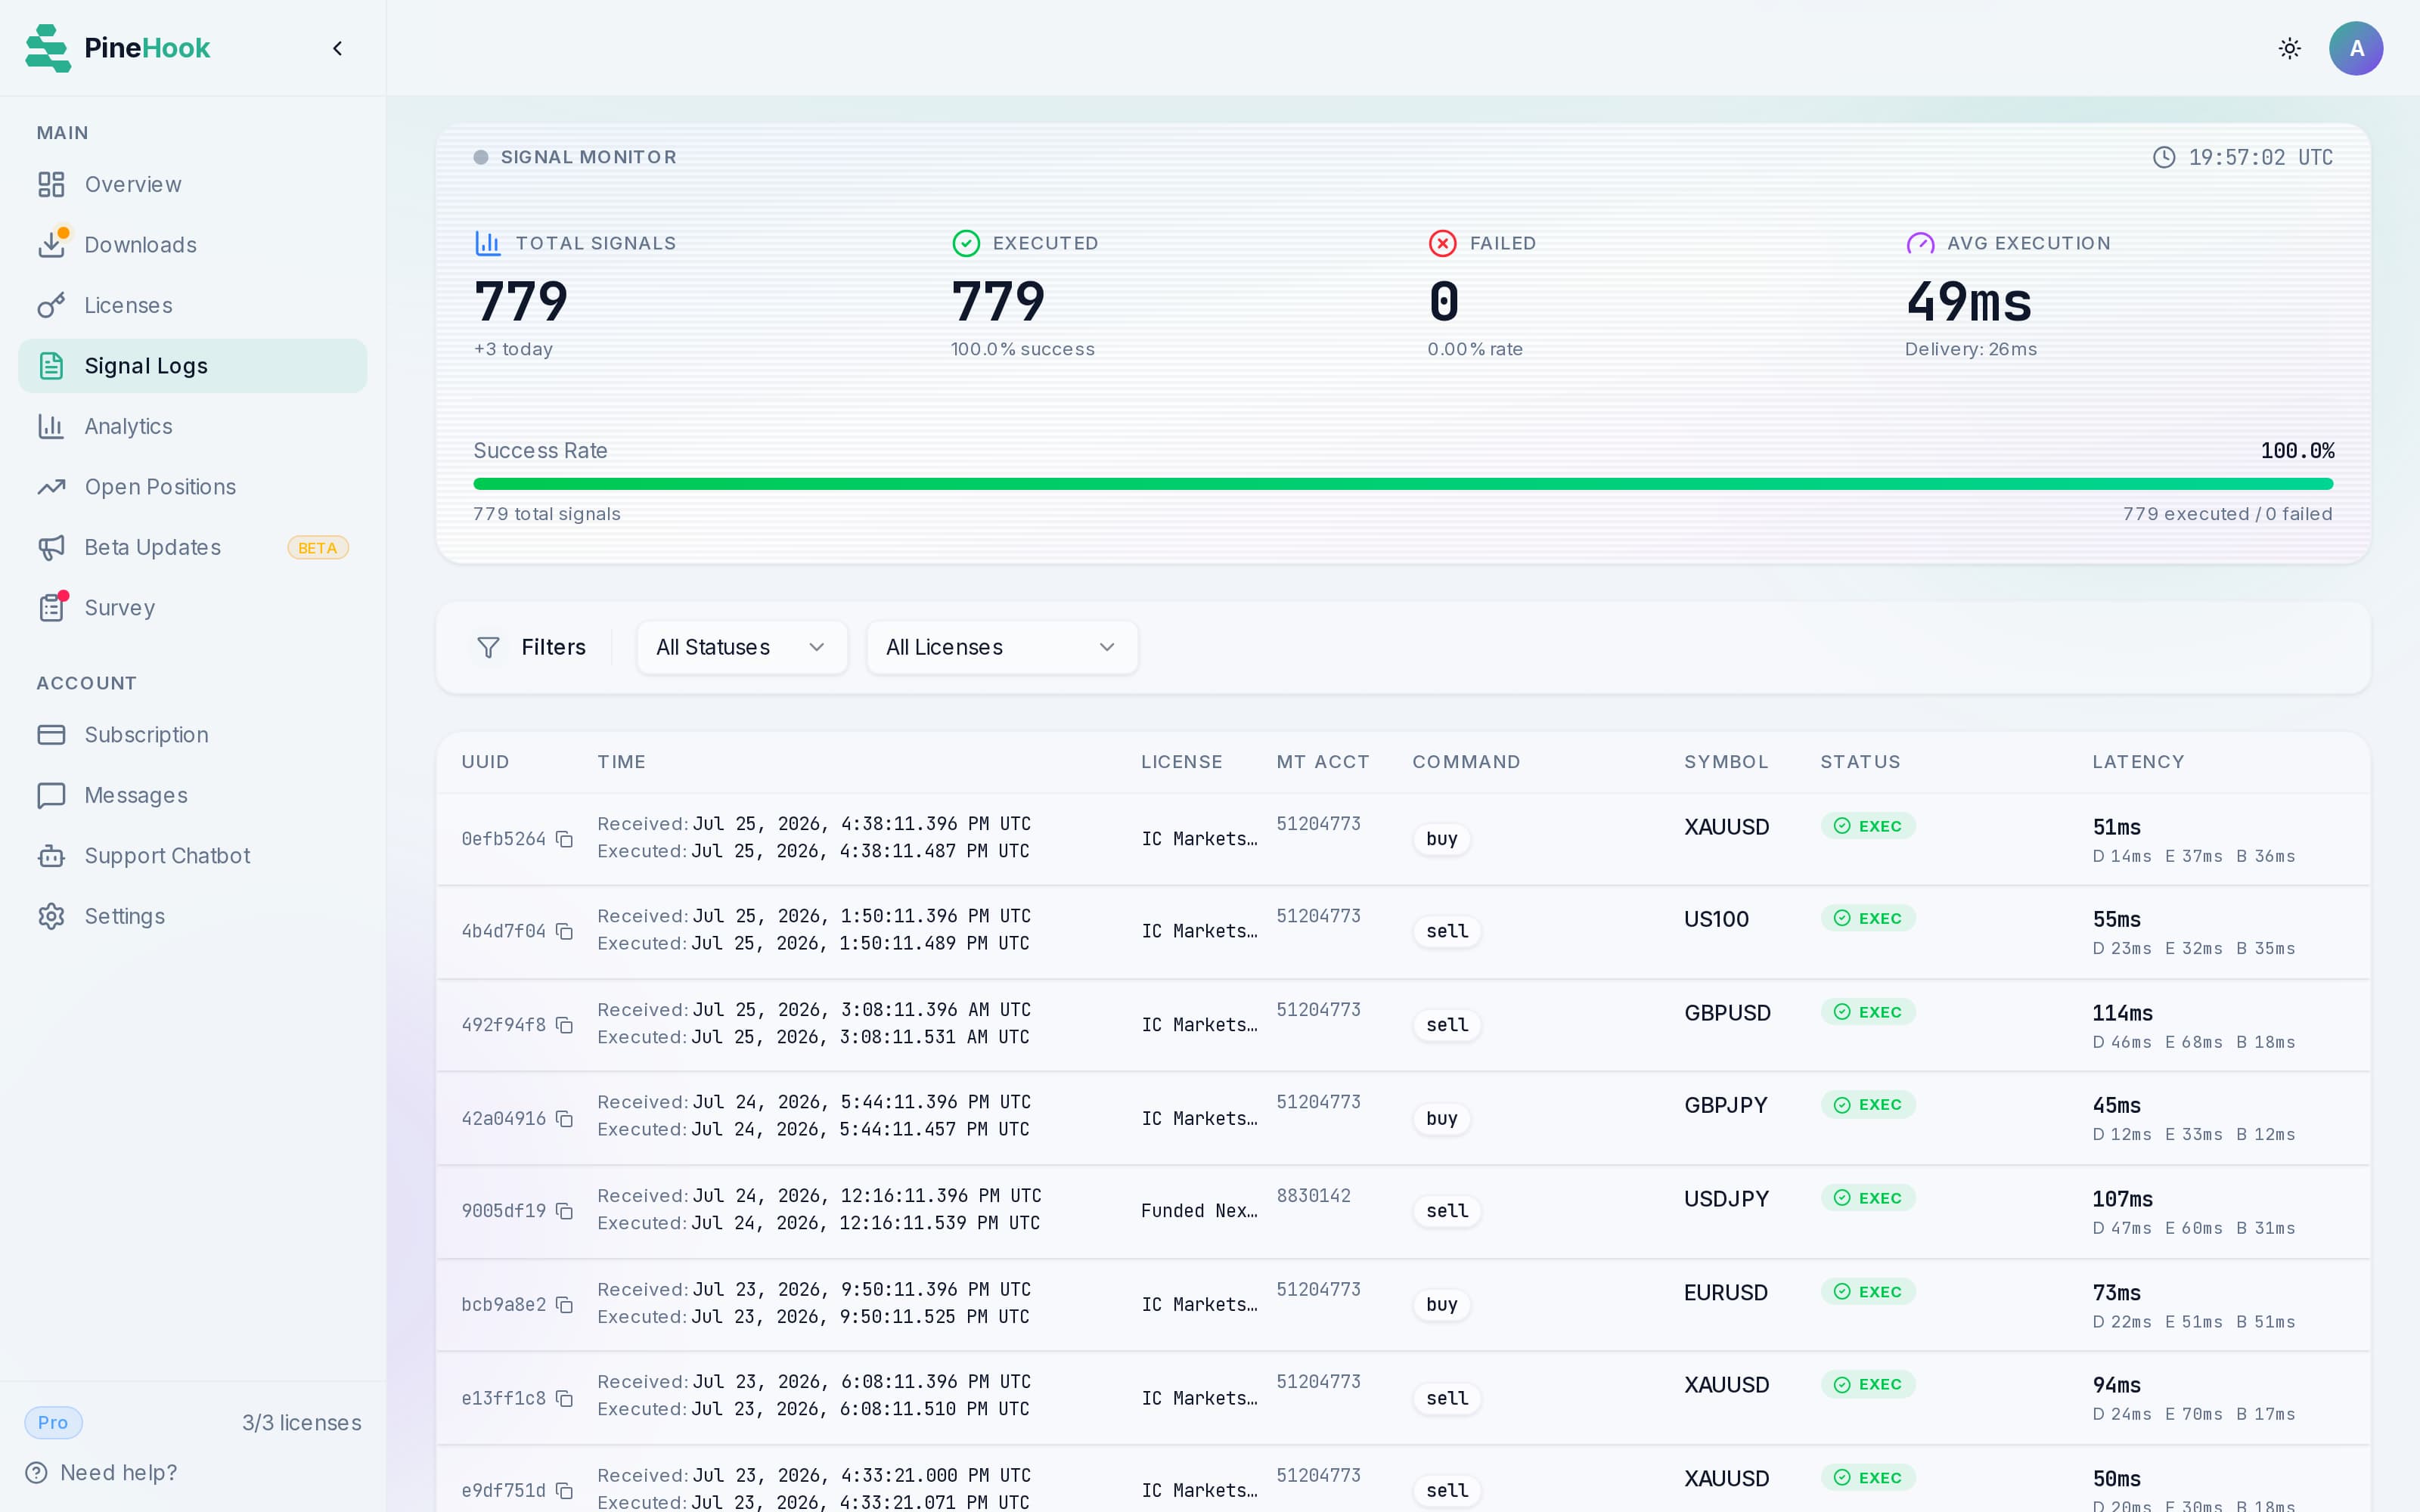Copy UUID bcb9a8e2
Viewport: 2420px width, 1512px height.
point(564,1305)
